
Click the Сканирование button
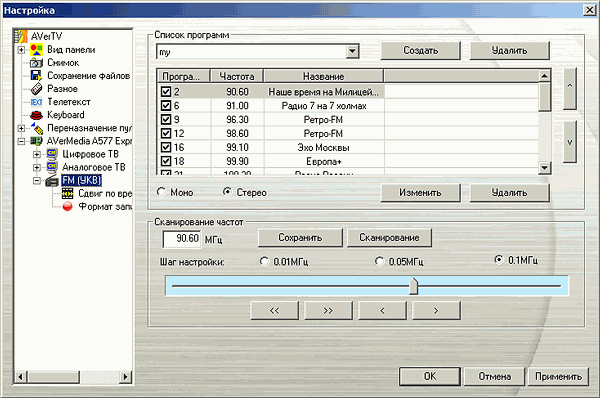(389, 238)
